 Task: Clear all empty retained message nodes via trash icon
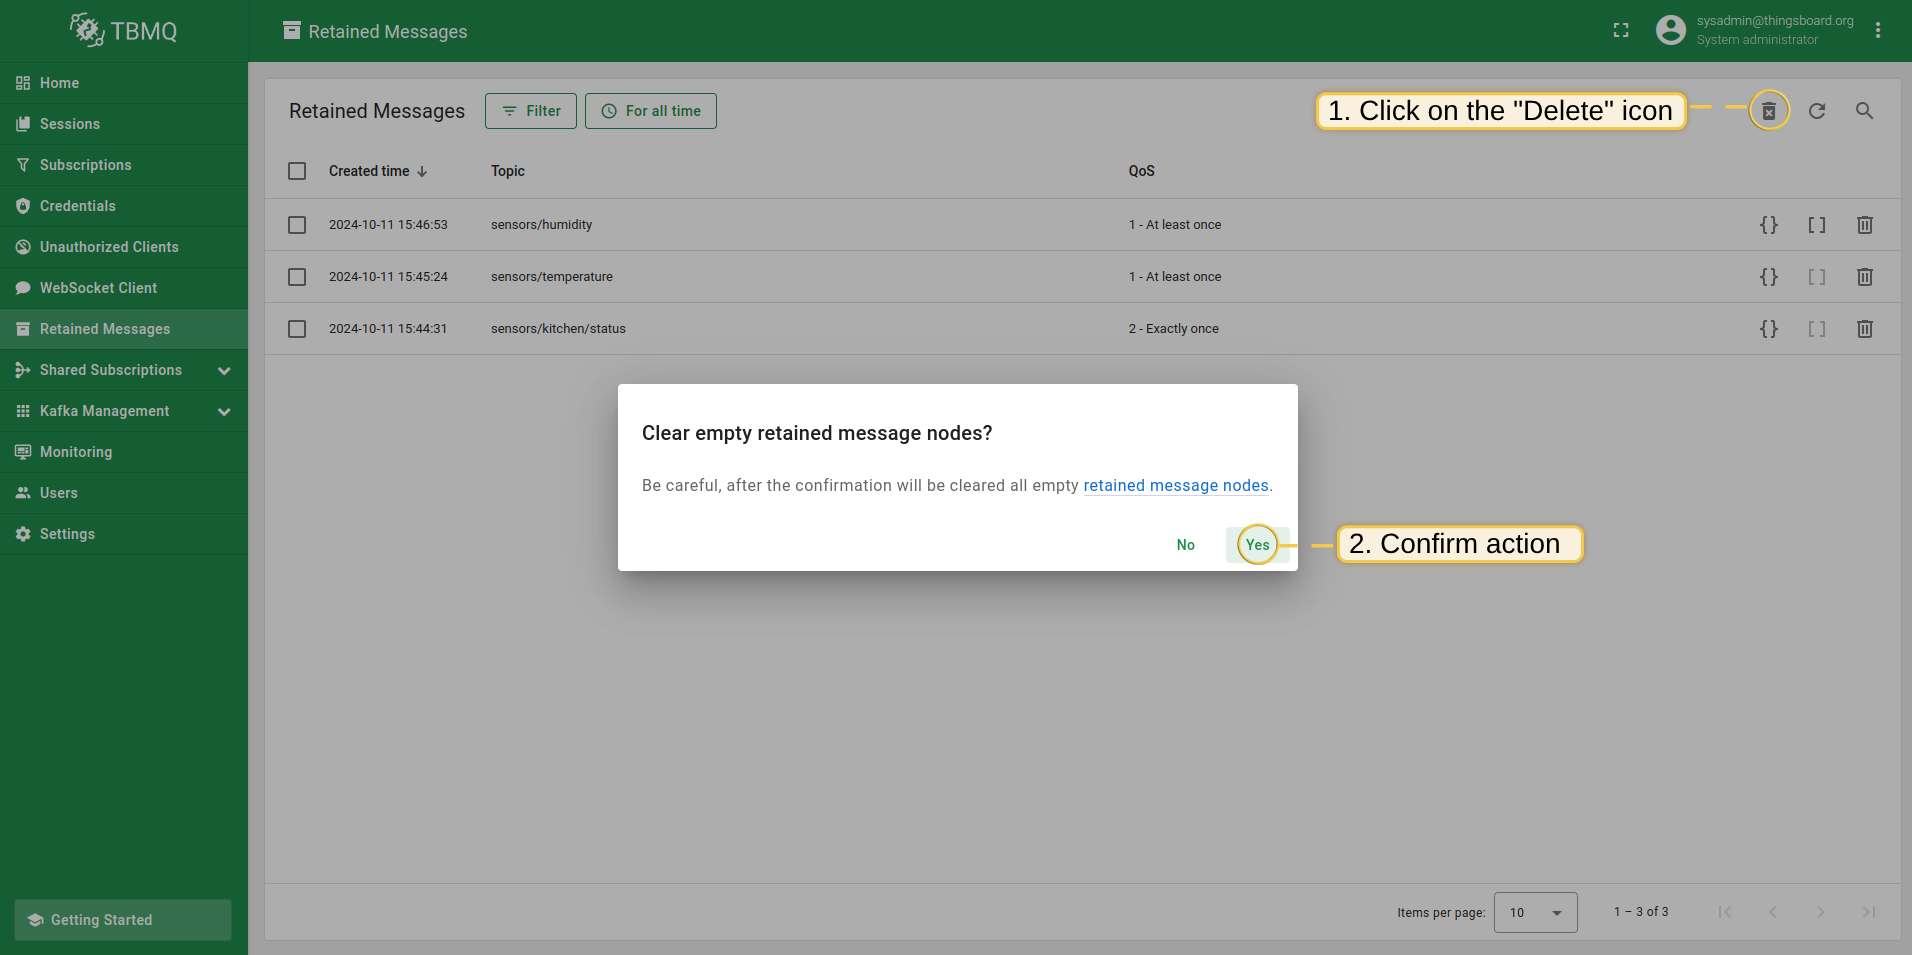click(1768, 110)
